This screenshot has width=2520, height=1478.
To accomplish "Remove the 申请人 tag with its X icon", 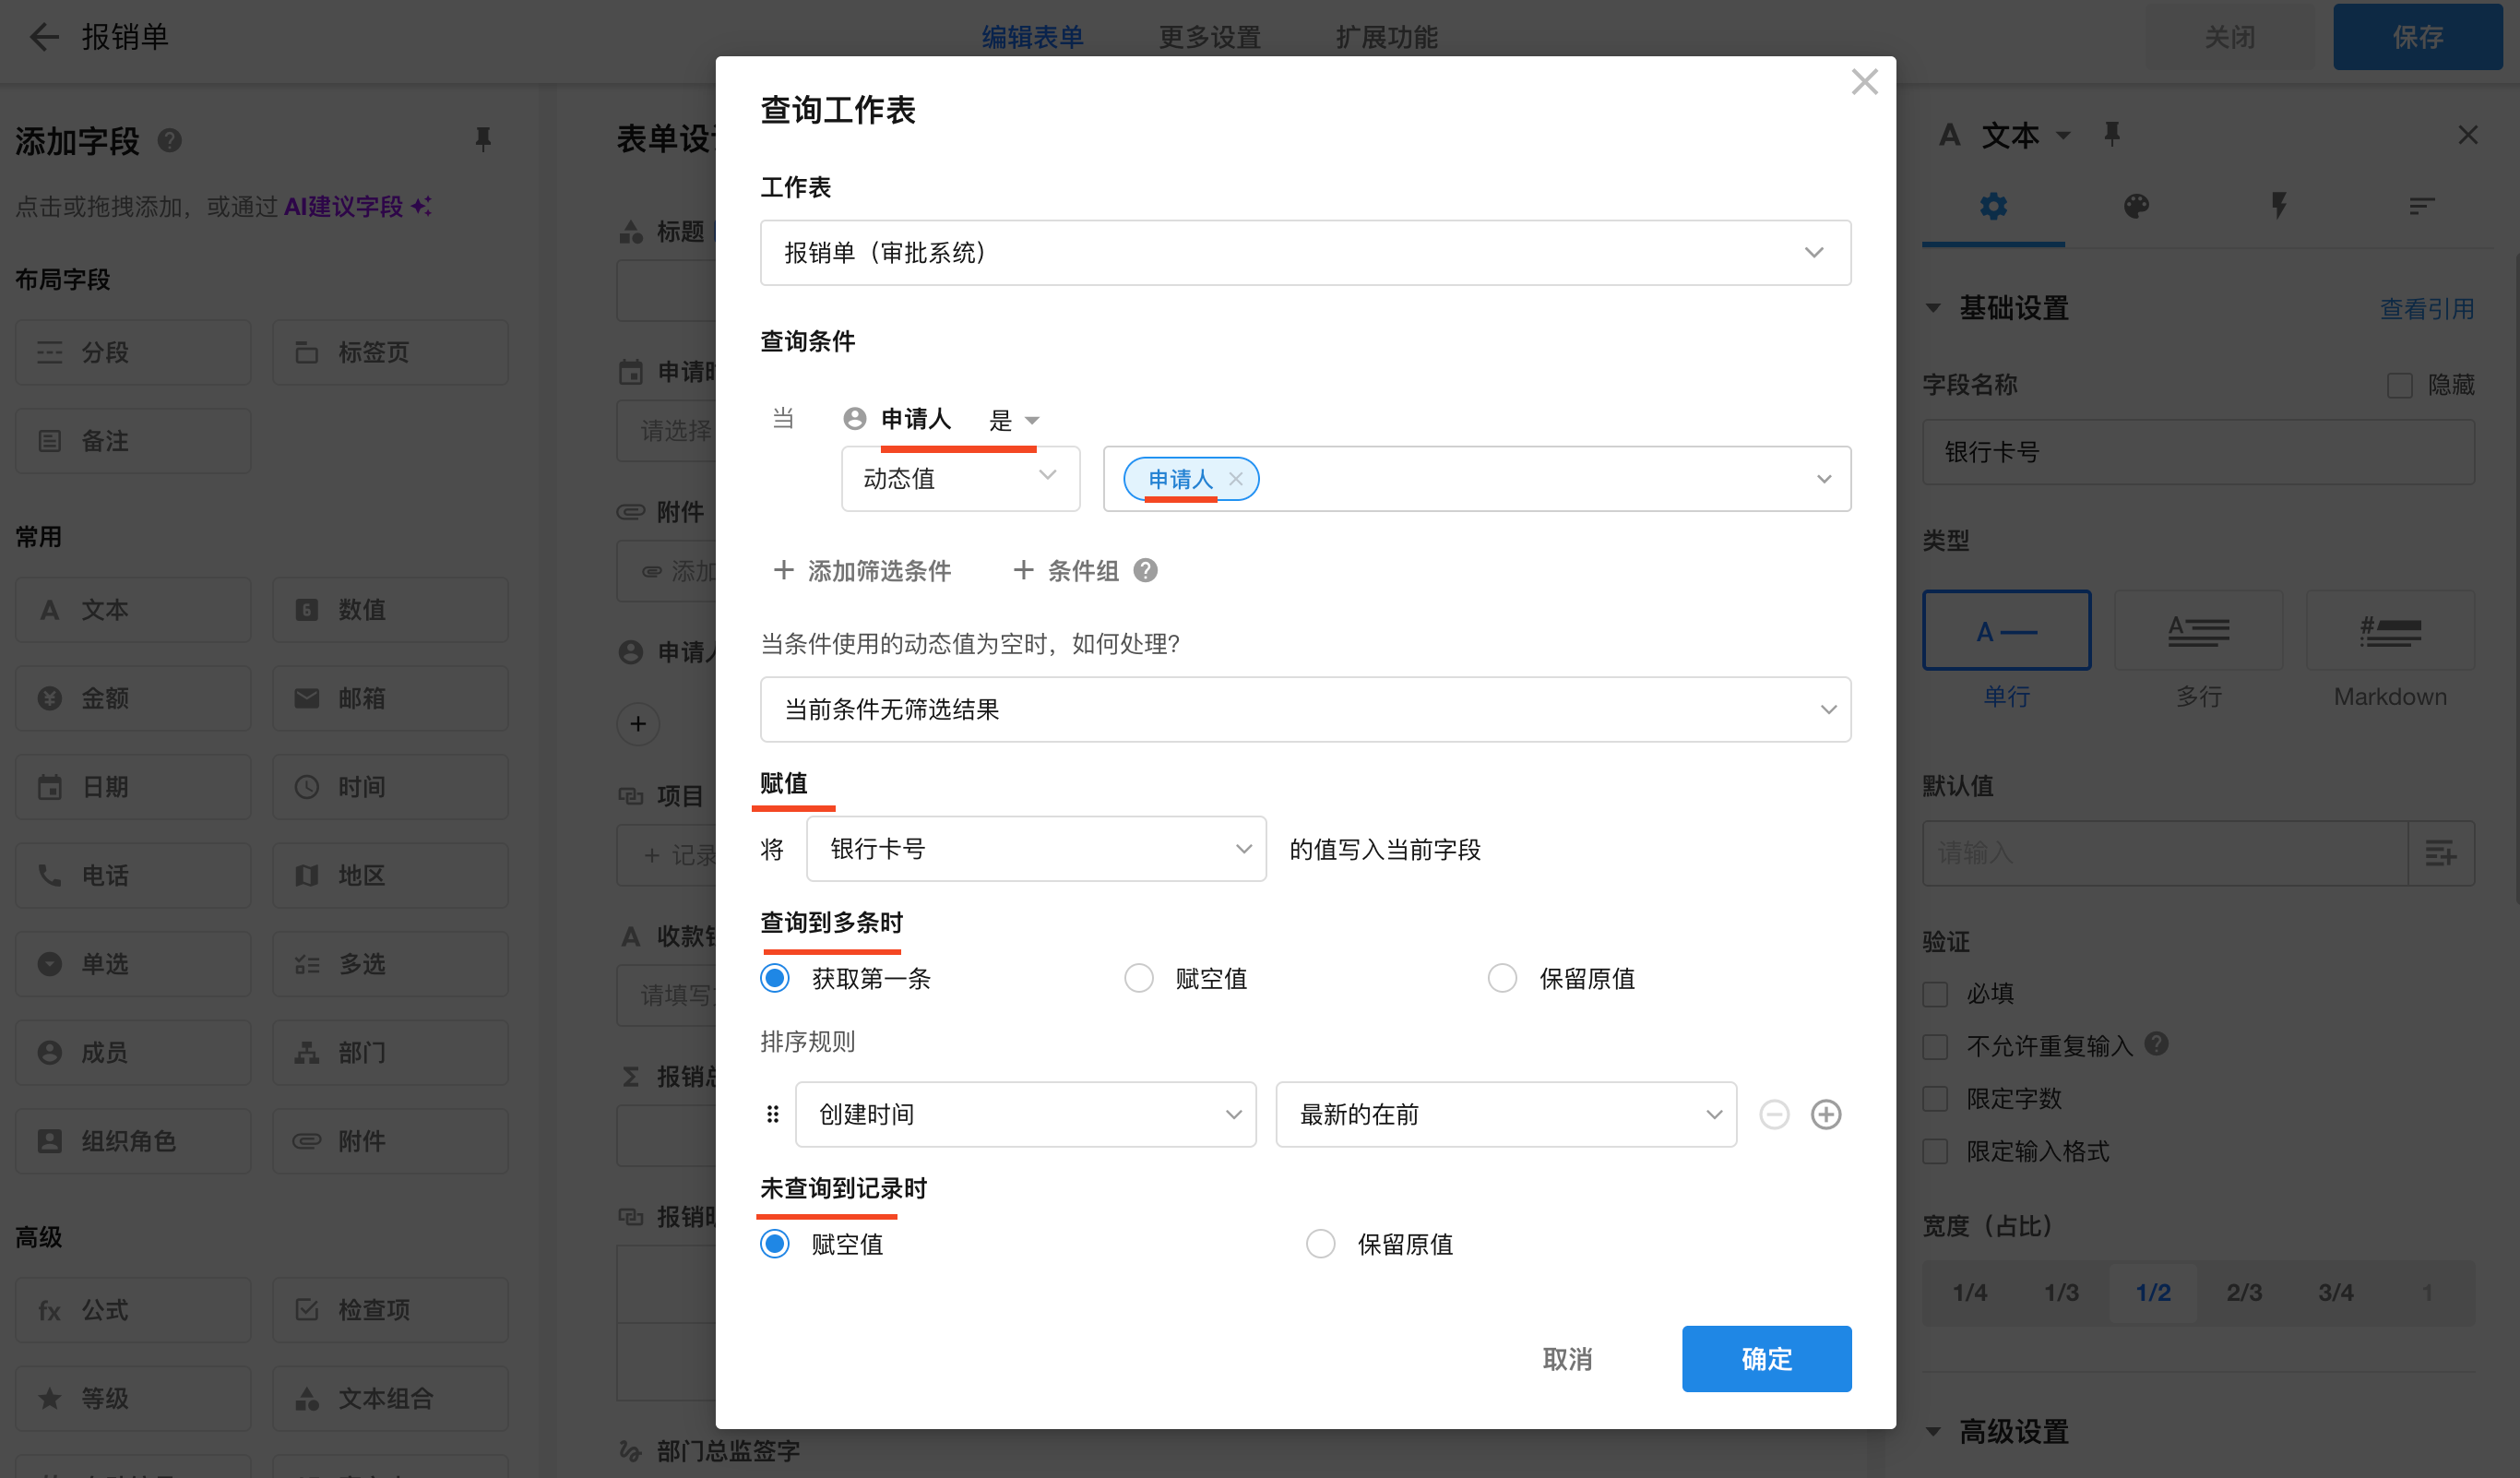I will [1236, 479].
